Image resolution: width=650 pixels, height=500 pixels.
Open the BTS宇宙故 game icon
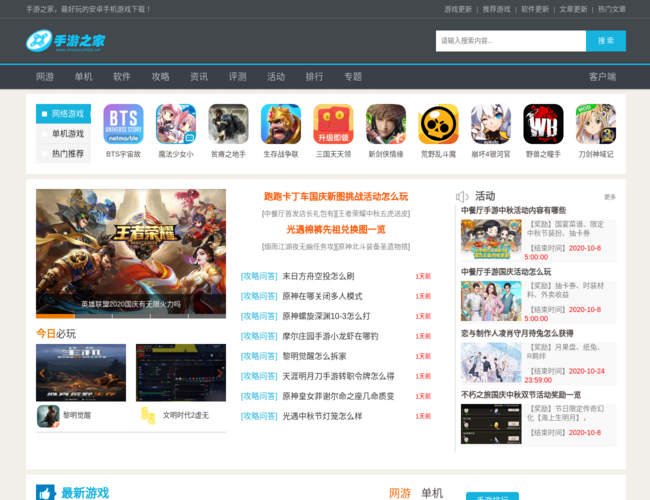point(123,124)
